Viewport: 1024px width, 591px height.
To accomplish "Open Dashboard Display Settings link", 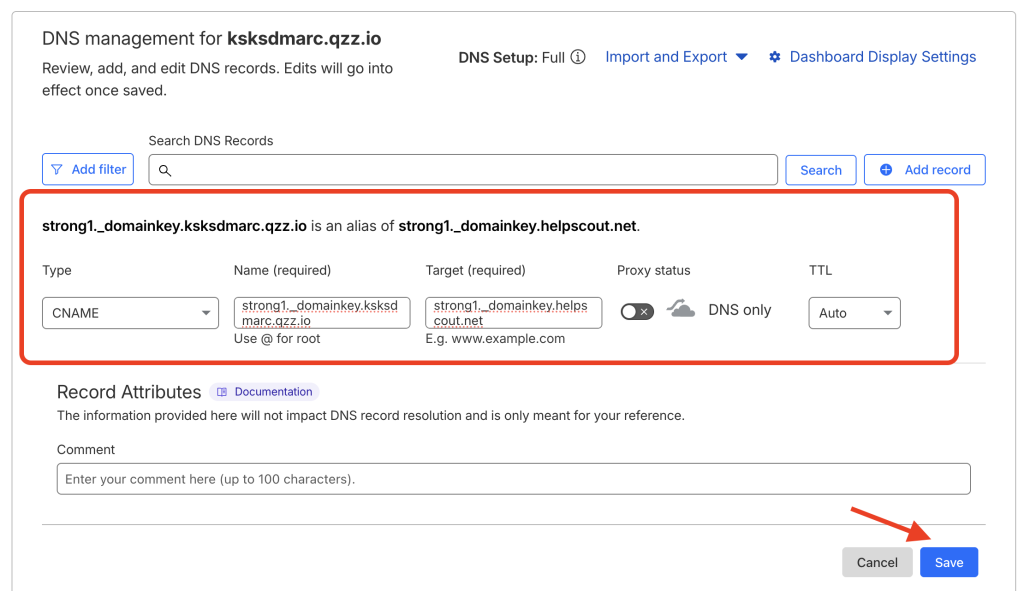I will [x=882, y=57].
